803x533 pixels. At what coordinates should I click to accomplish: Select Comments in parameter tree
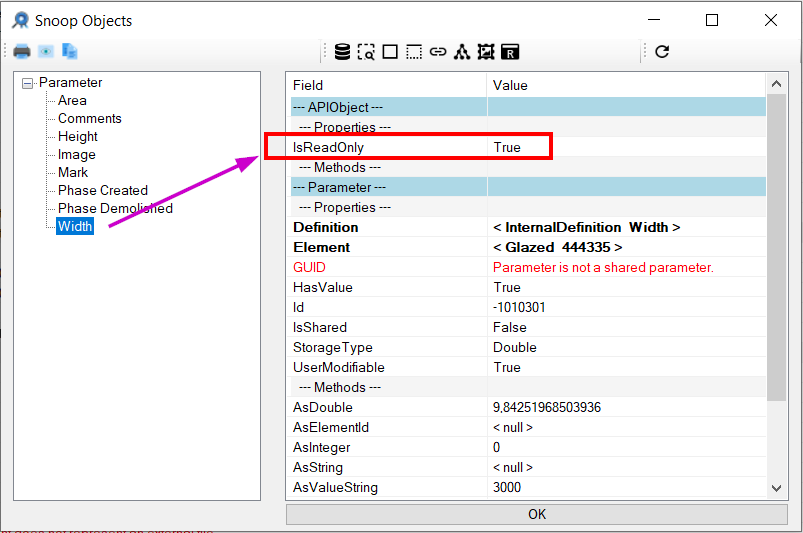90,118
